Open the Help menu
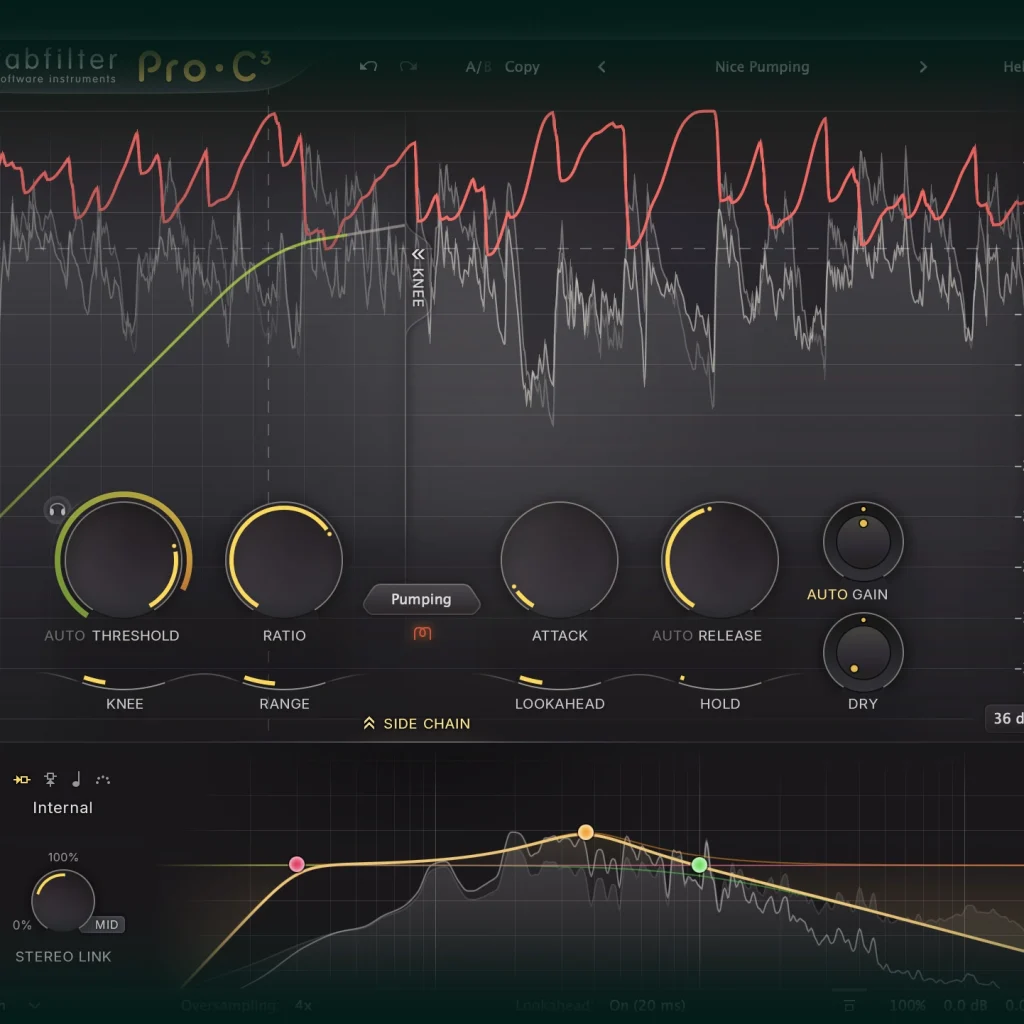This screenshot has width=1024, height=1024. (x=1013, y=67)
